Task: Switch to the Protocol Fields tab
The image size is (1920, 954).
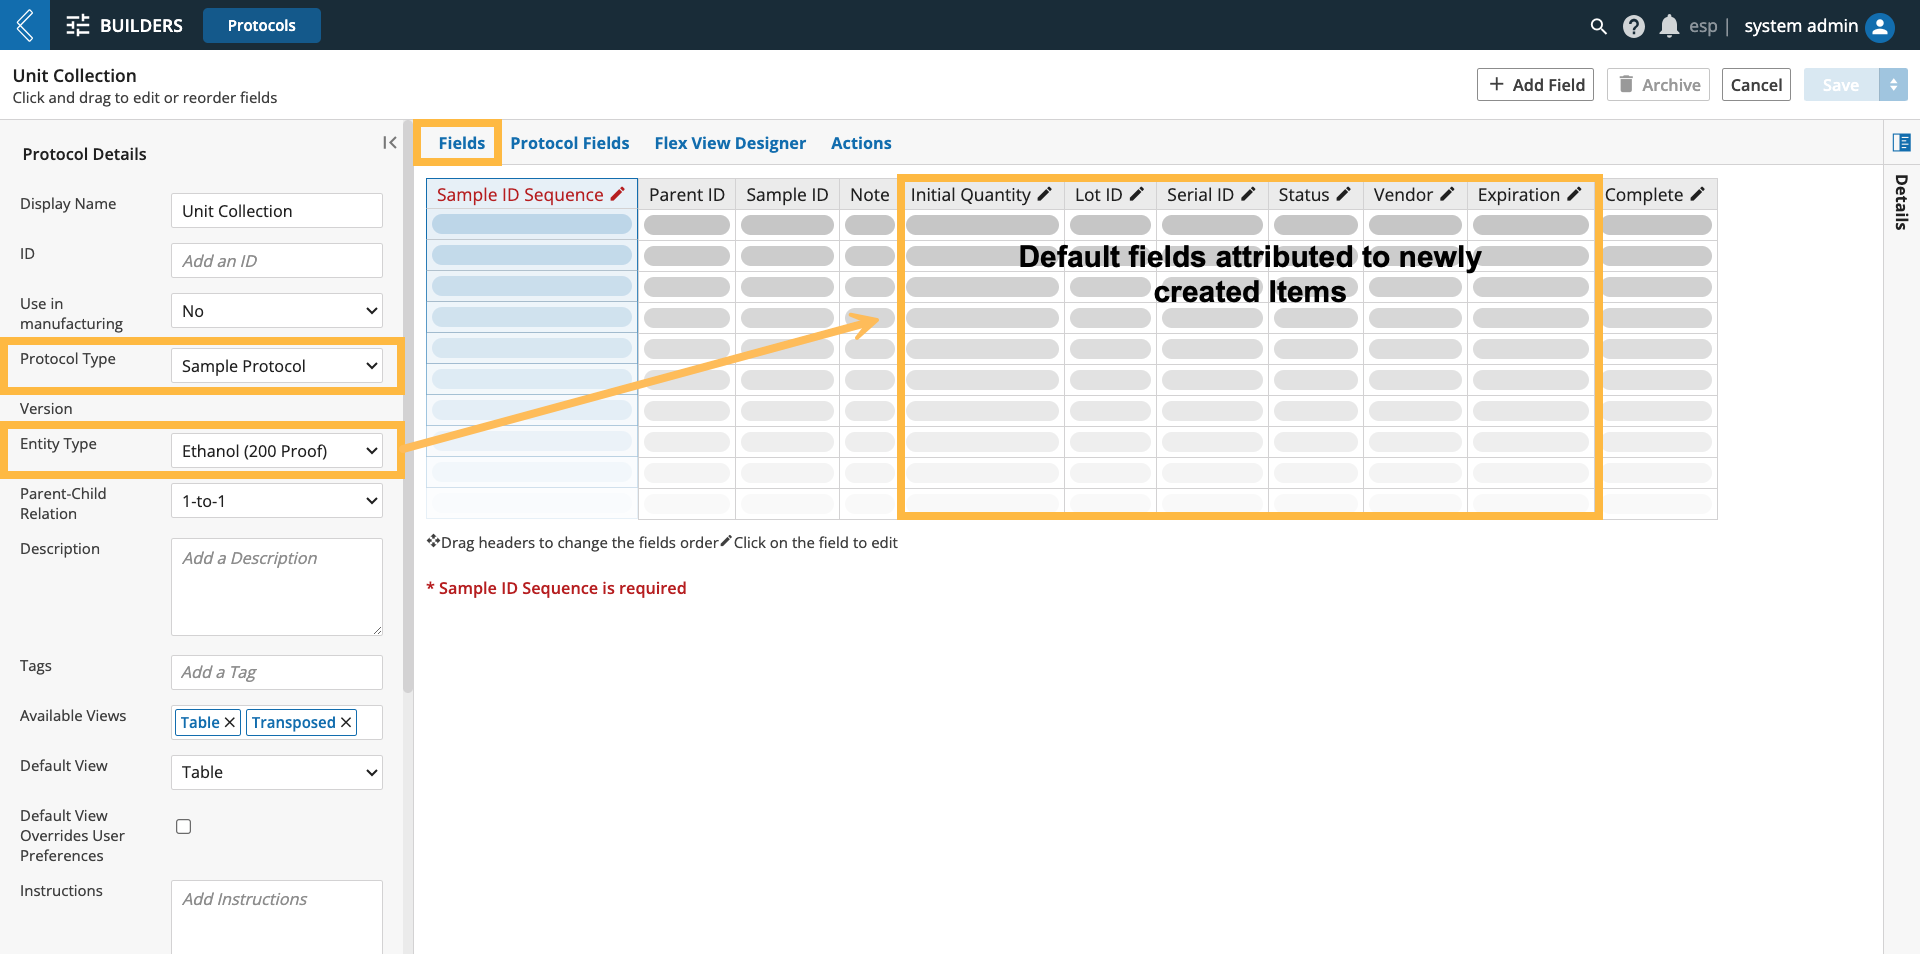Action: coord(570,143)
